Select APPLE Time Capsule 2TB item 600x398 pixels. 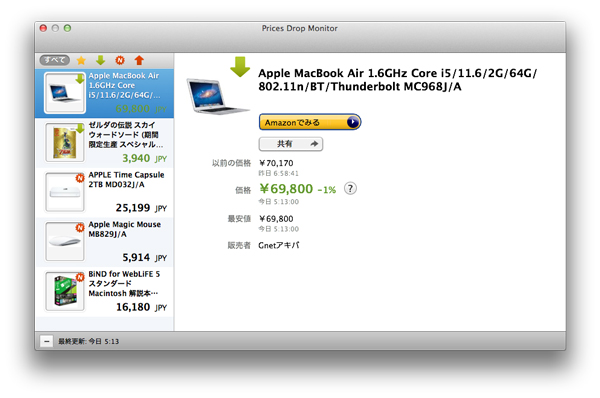coord(104,192)
